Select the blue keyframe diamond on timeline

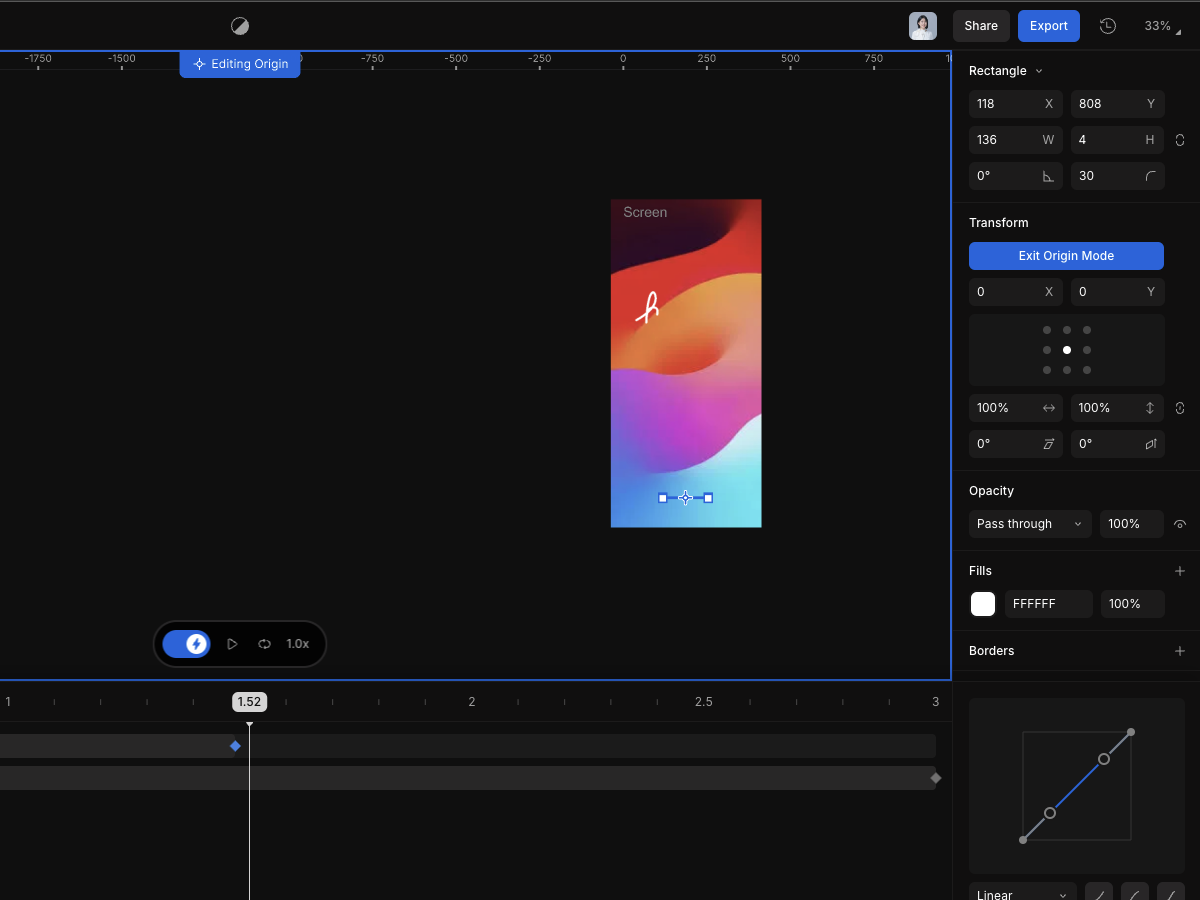tap(235, 746)
